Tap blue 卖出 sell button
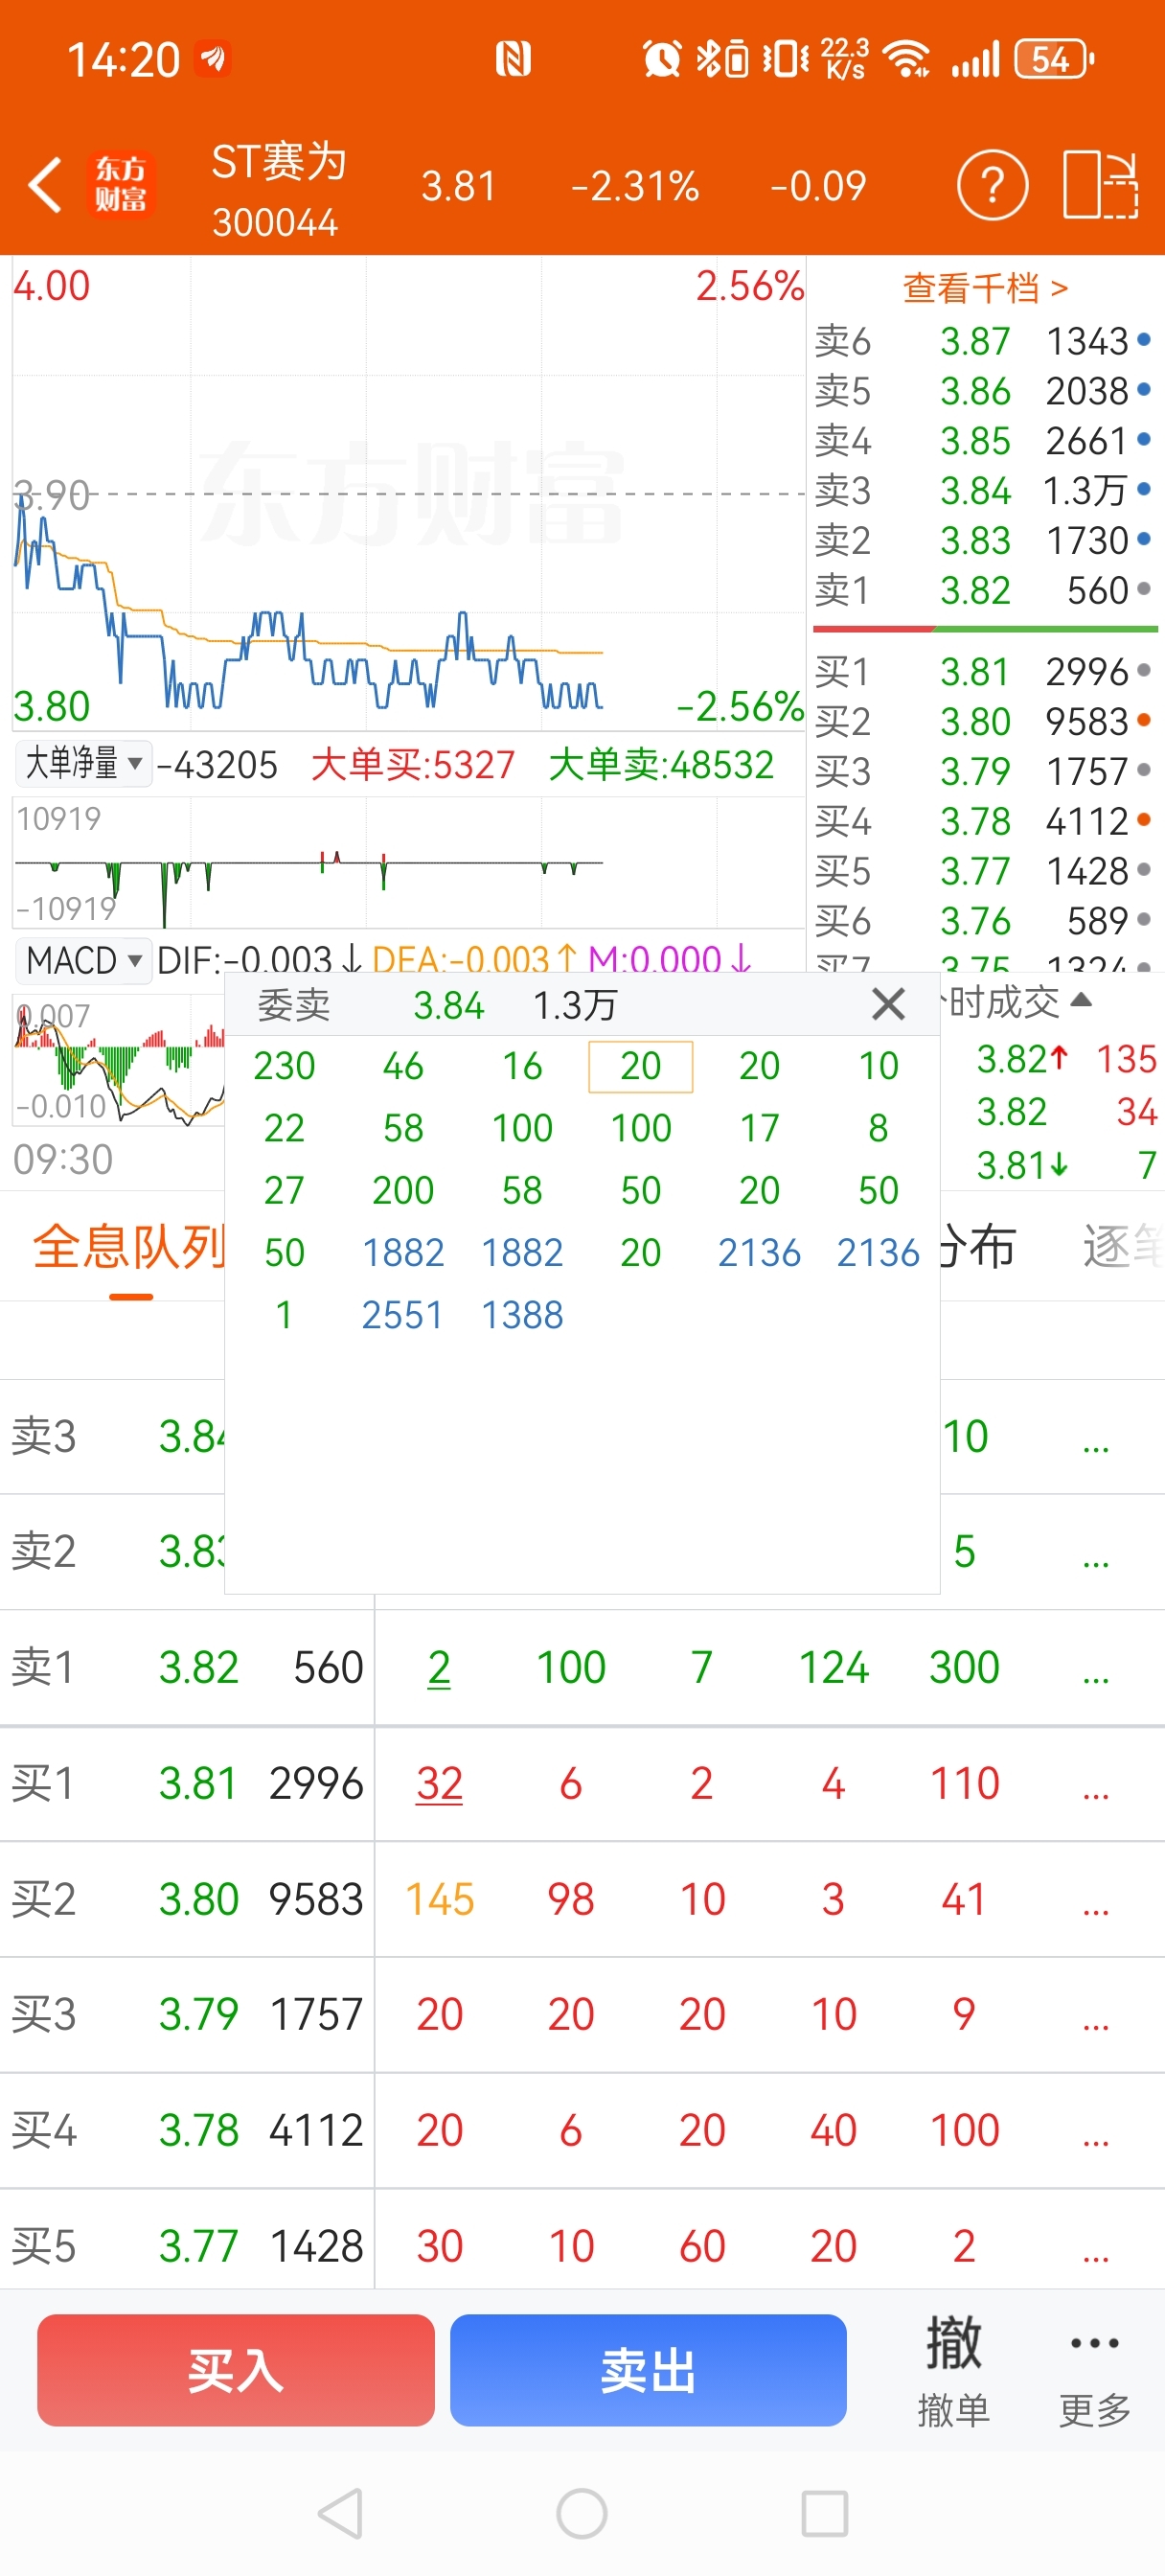The image size is (1165, 2576). pos(648,2369)
